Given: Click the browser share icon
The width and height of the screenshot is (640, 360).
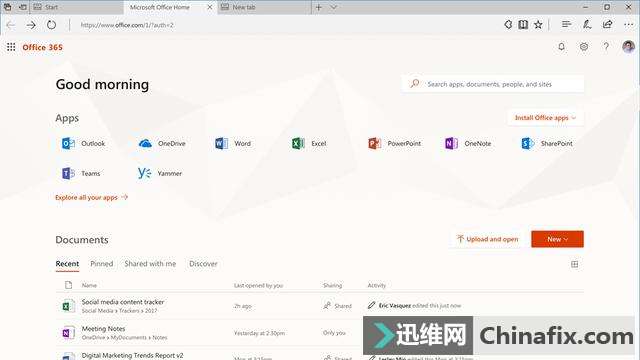Looking at the screenshot, I should tap(607, 24).
